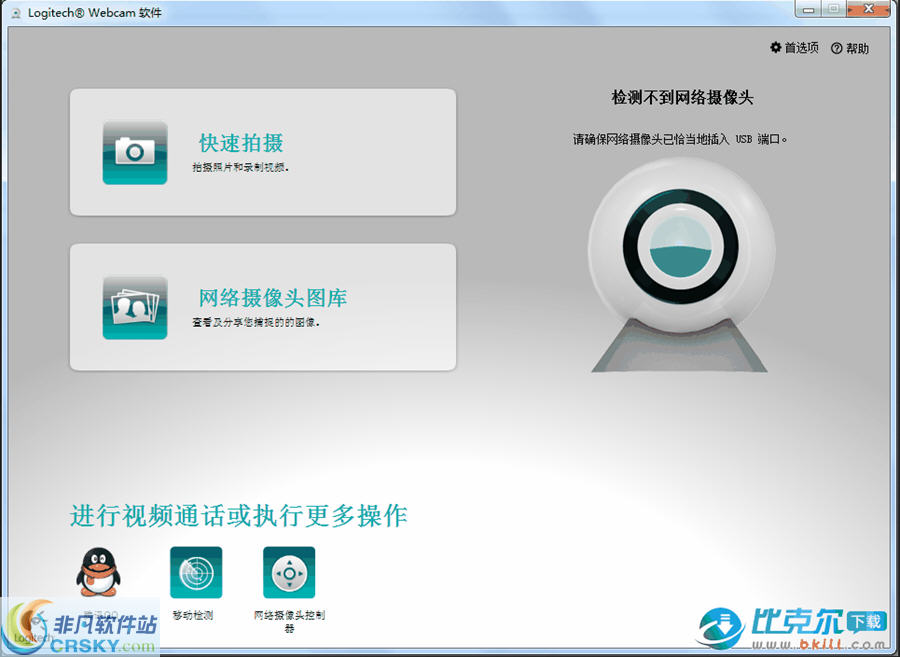The image size is (900, 657).
Task: Open the 帮助 help menu item
Action: [x=858, y=47]
